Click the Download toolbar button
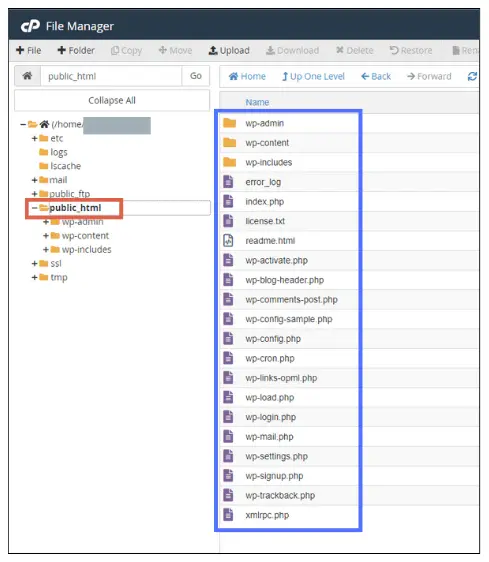489x562 pixels. pyautogui.click(x=292, y=51)
